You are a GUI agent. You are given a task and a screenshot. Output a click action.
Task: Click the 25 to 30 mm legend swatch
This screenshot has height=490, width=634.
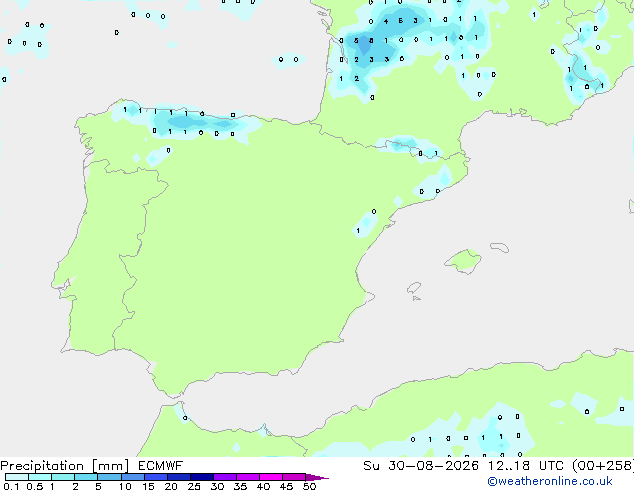[x=201, y=477]
